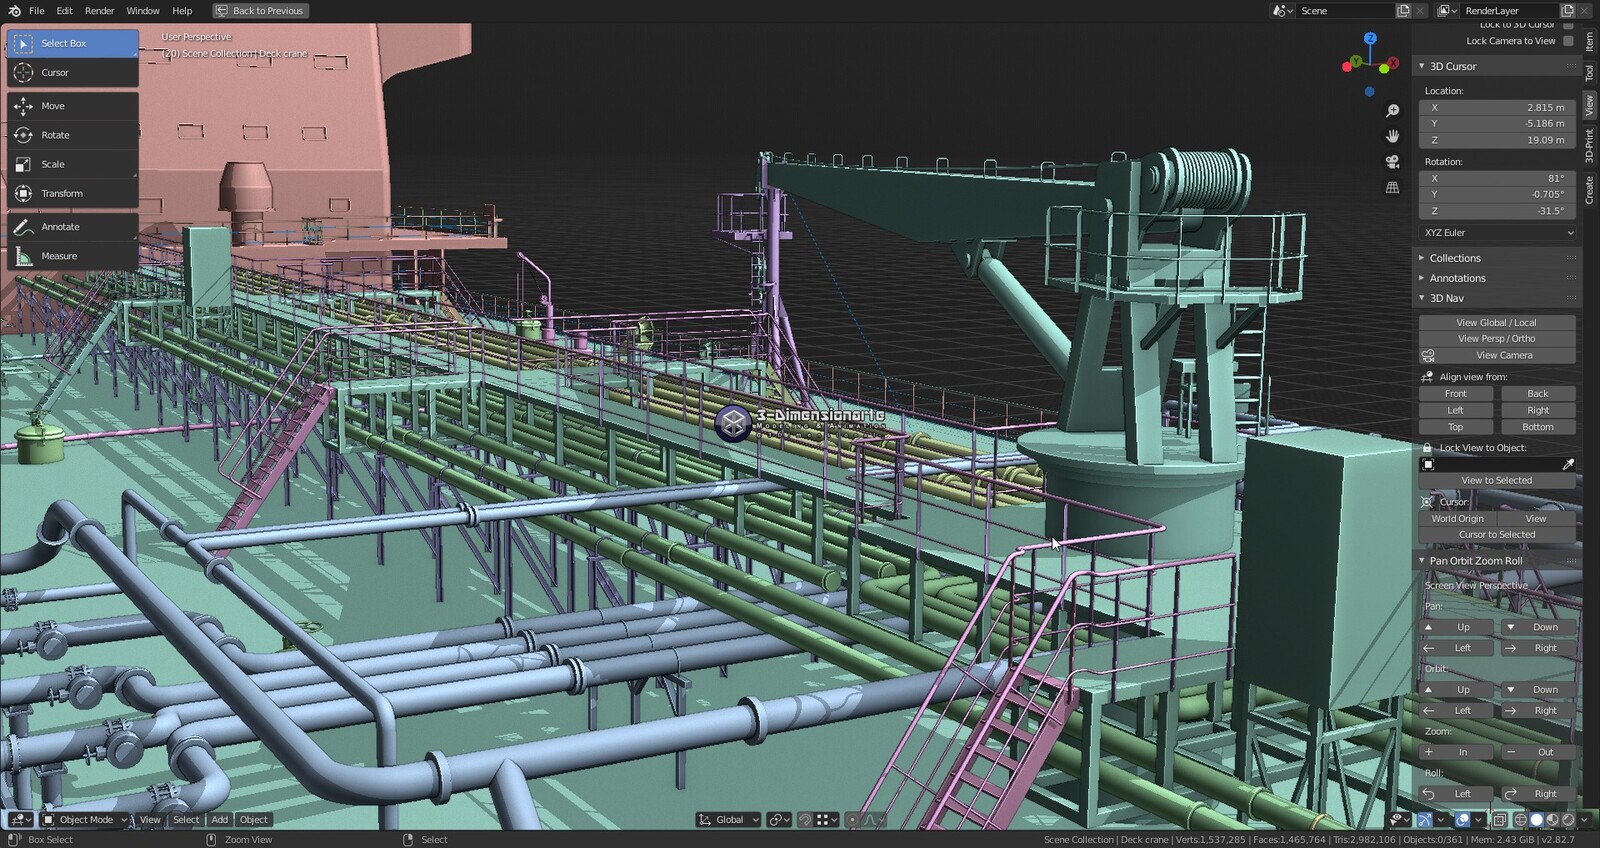Click the zoom magnifier viewport icon
Screen dimensions: 1600x848
(1392, 110)
